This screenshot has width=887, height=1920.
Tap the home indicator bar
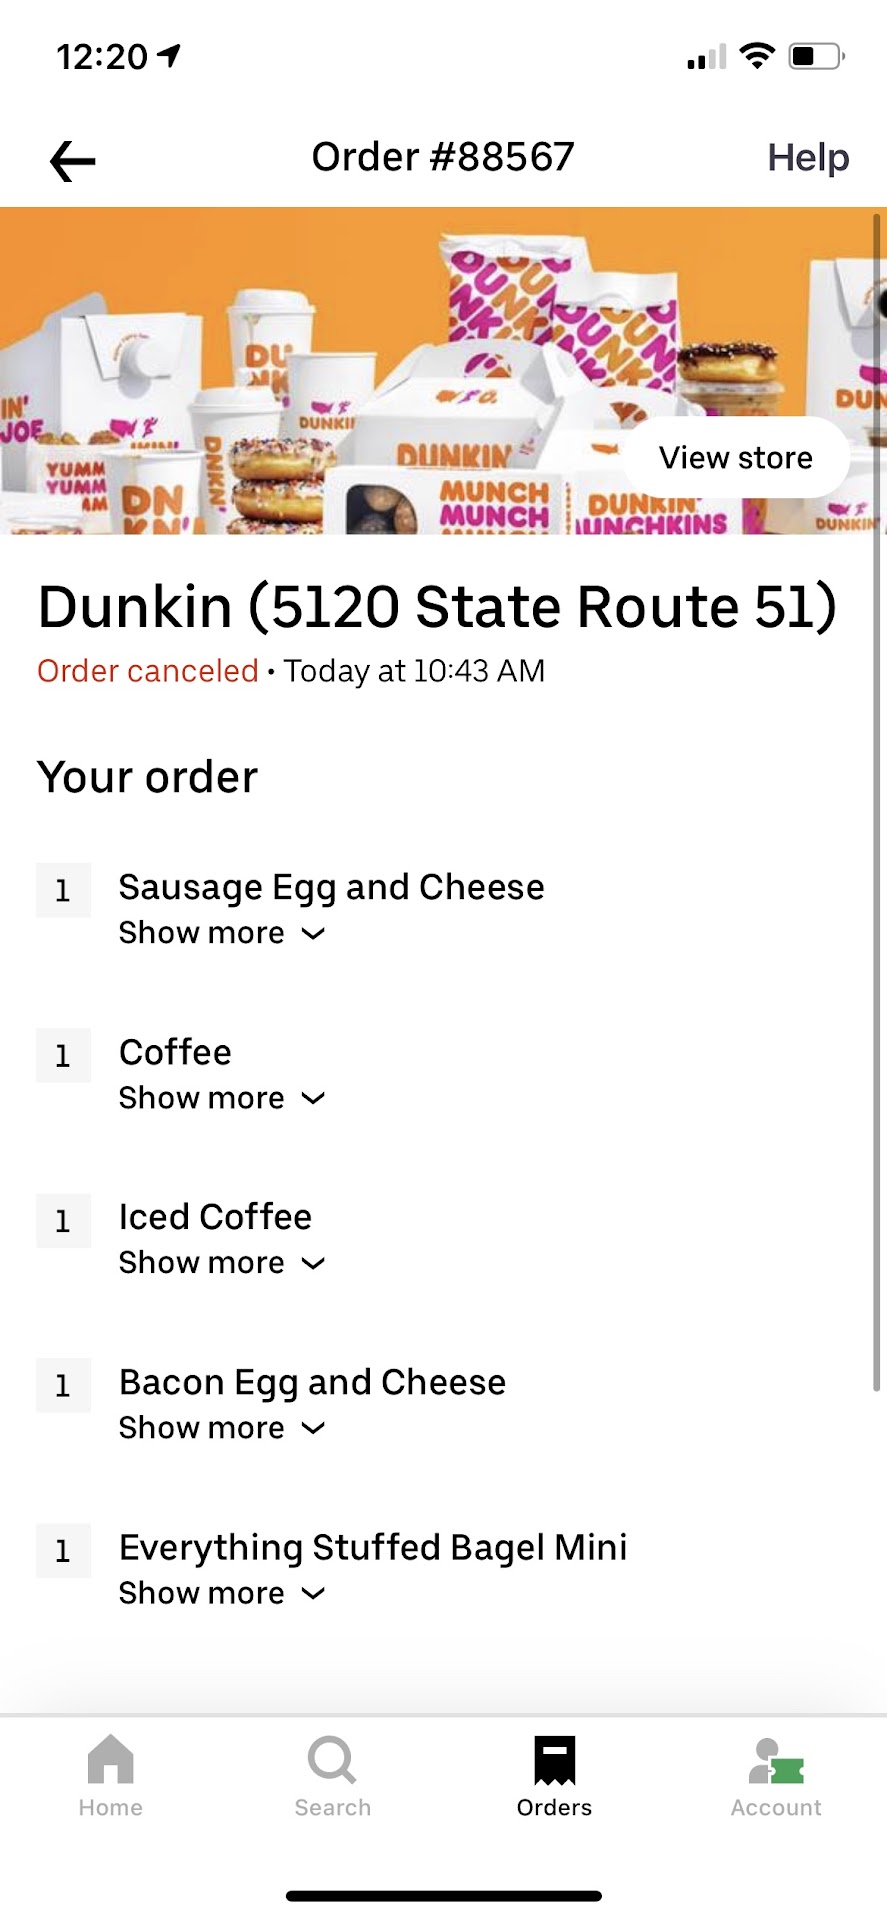point(443,1896)
